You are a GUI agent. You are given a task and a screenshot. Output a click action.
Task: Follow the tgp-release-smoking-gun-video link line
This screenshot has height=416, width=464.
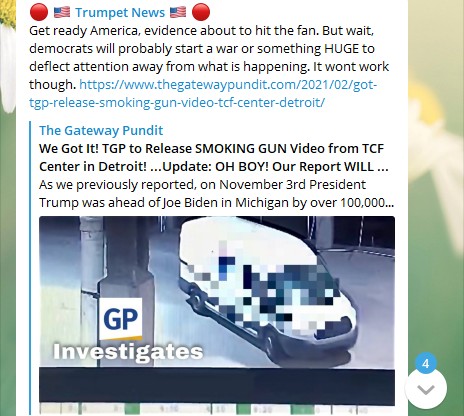[x=177, y=102]
